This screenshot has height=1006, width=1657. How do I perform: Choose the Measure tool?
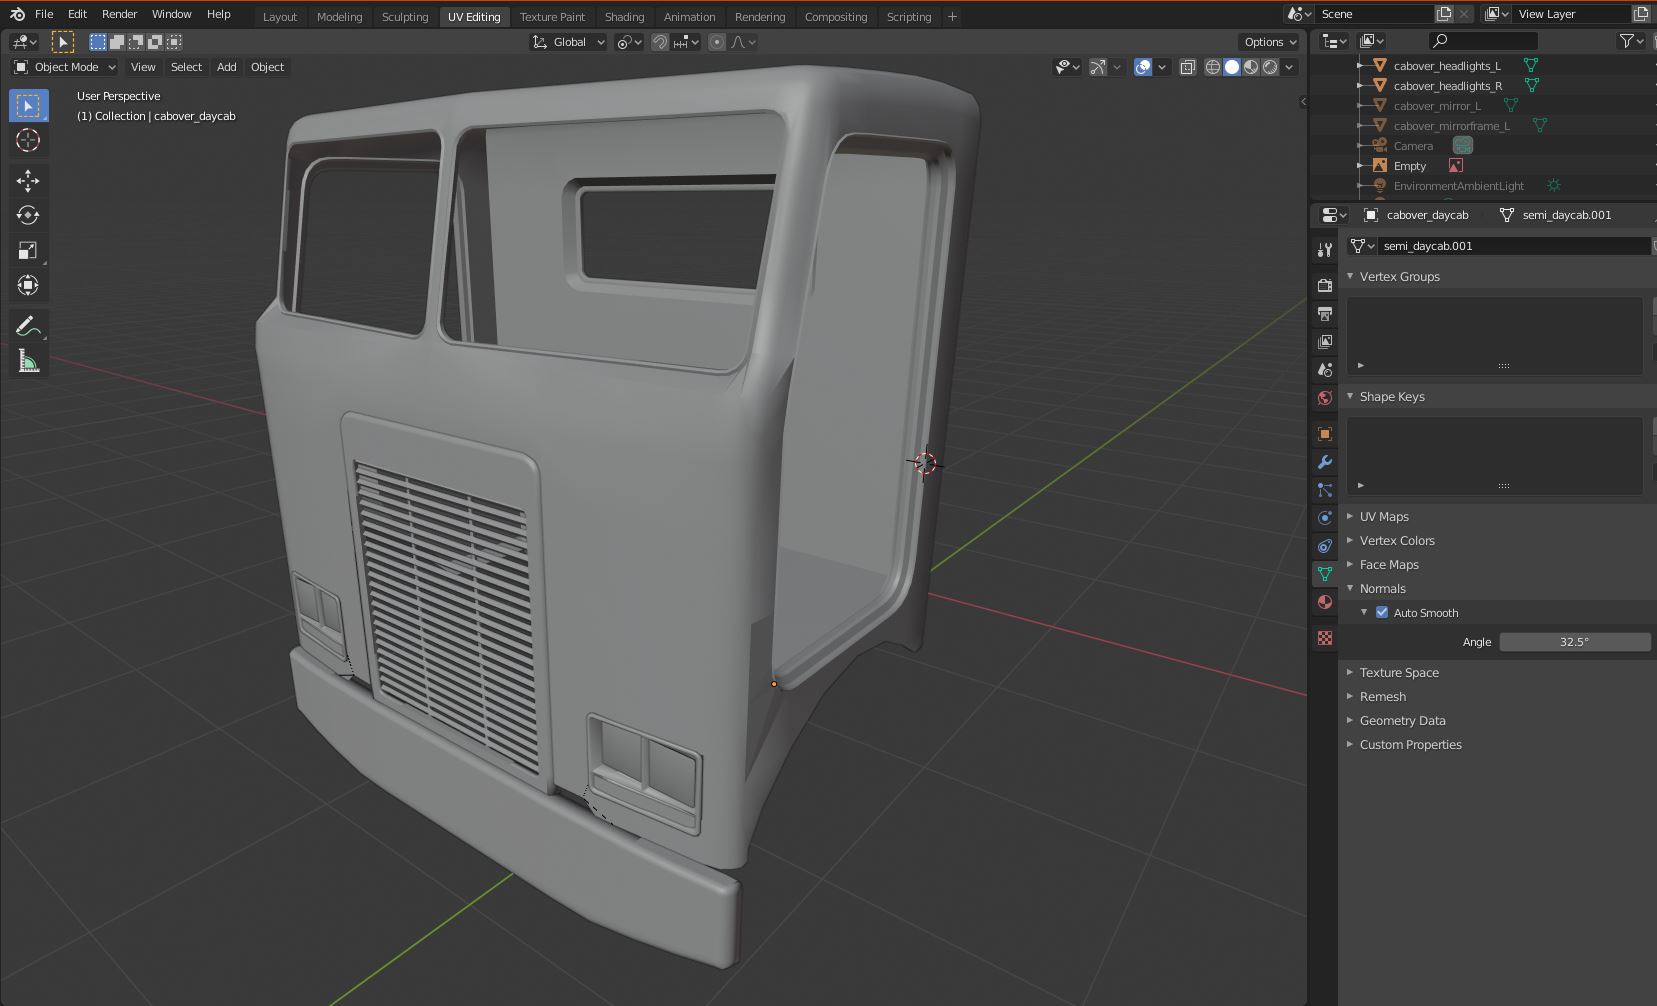click(x=28, y=362)
